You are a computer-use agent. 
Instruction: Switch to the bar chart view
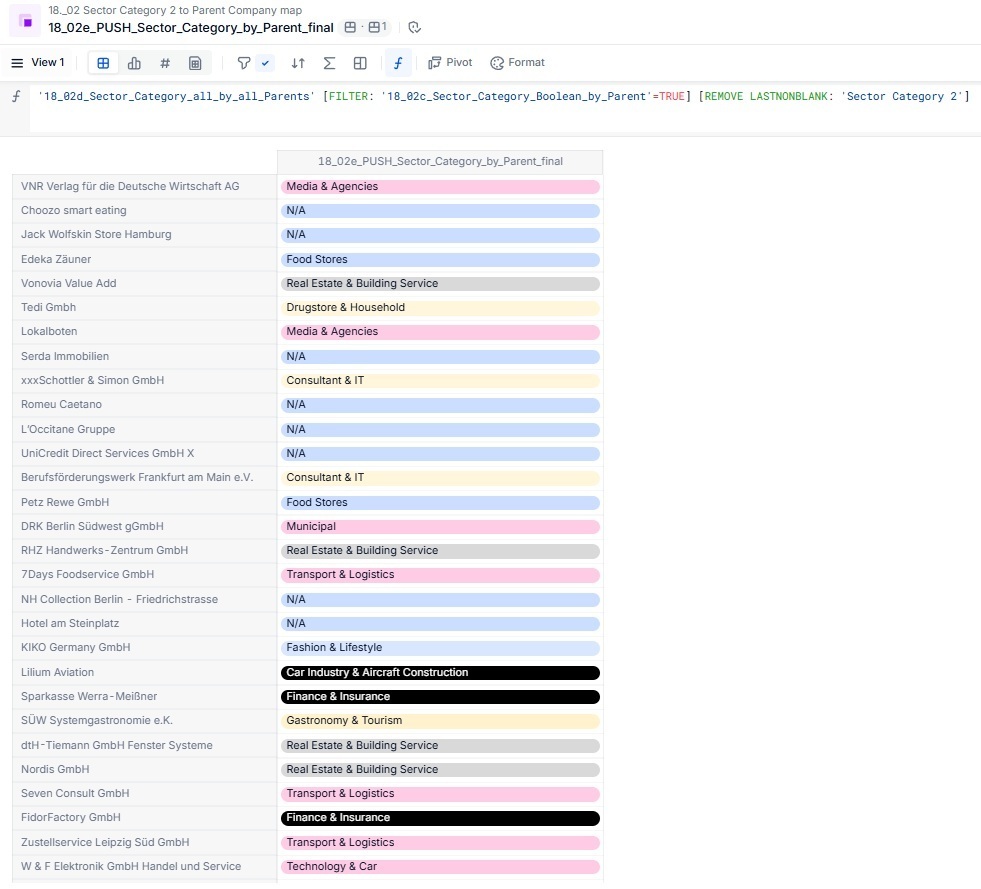134,63
